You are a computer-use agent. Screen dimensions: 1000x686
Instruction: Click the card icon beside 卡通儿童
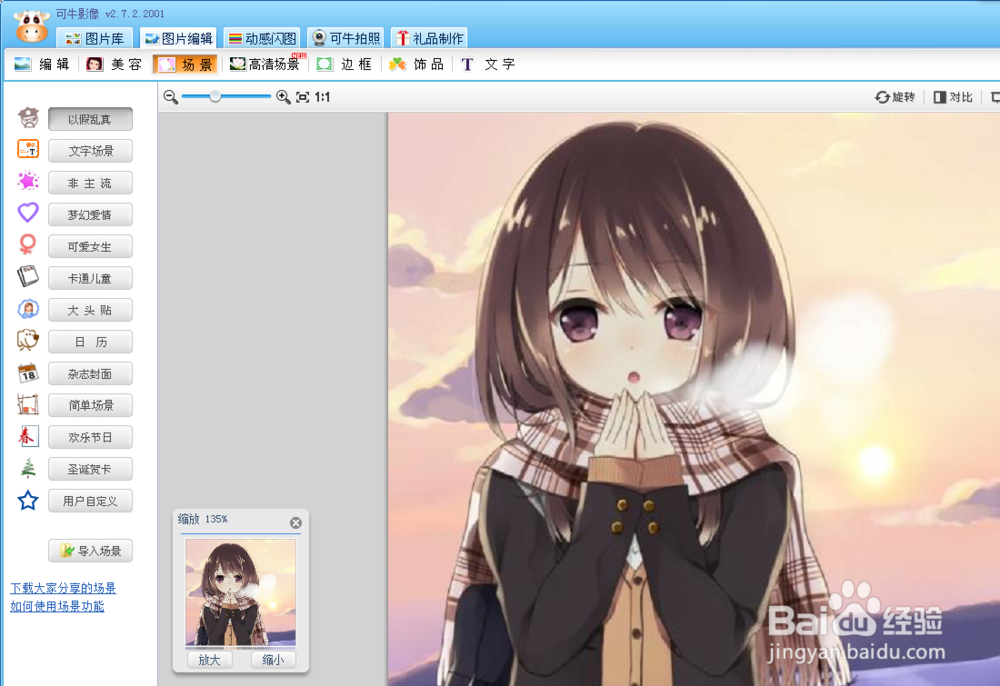[x=28, y=277]
